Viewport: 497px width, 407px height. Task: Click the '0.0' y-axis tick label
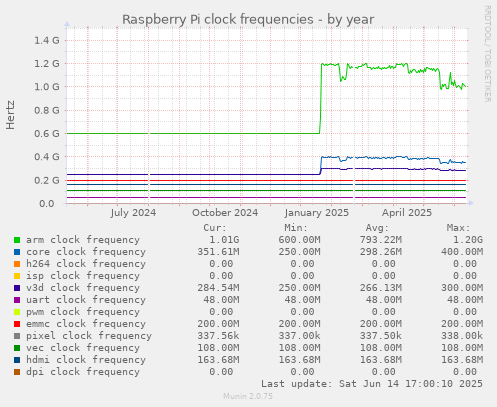[x=47, y=204]
